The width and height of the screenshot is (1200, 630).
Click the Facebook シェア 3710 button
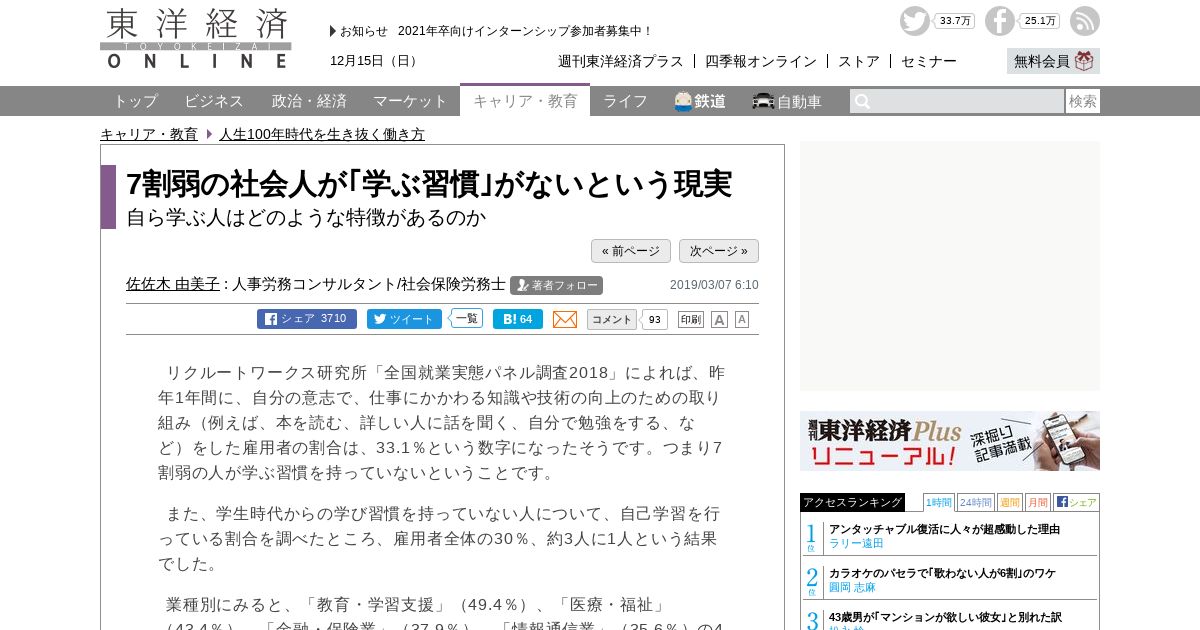(307, 319)
